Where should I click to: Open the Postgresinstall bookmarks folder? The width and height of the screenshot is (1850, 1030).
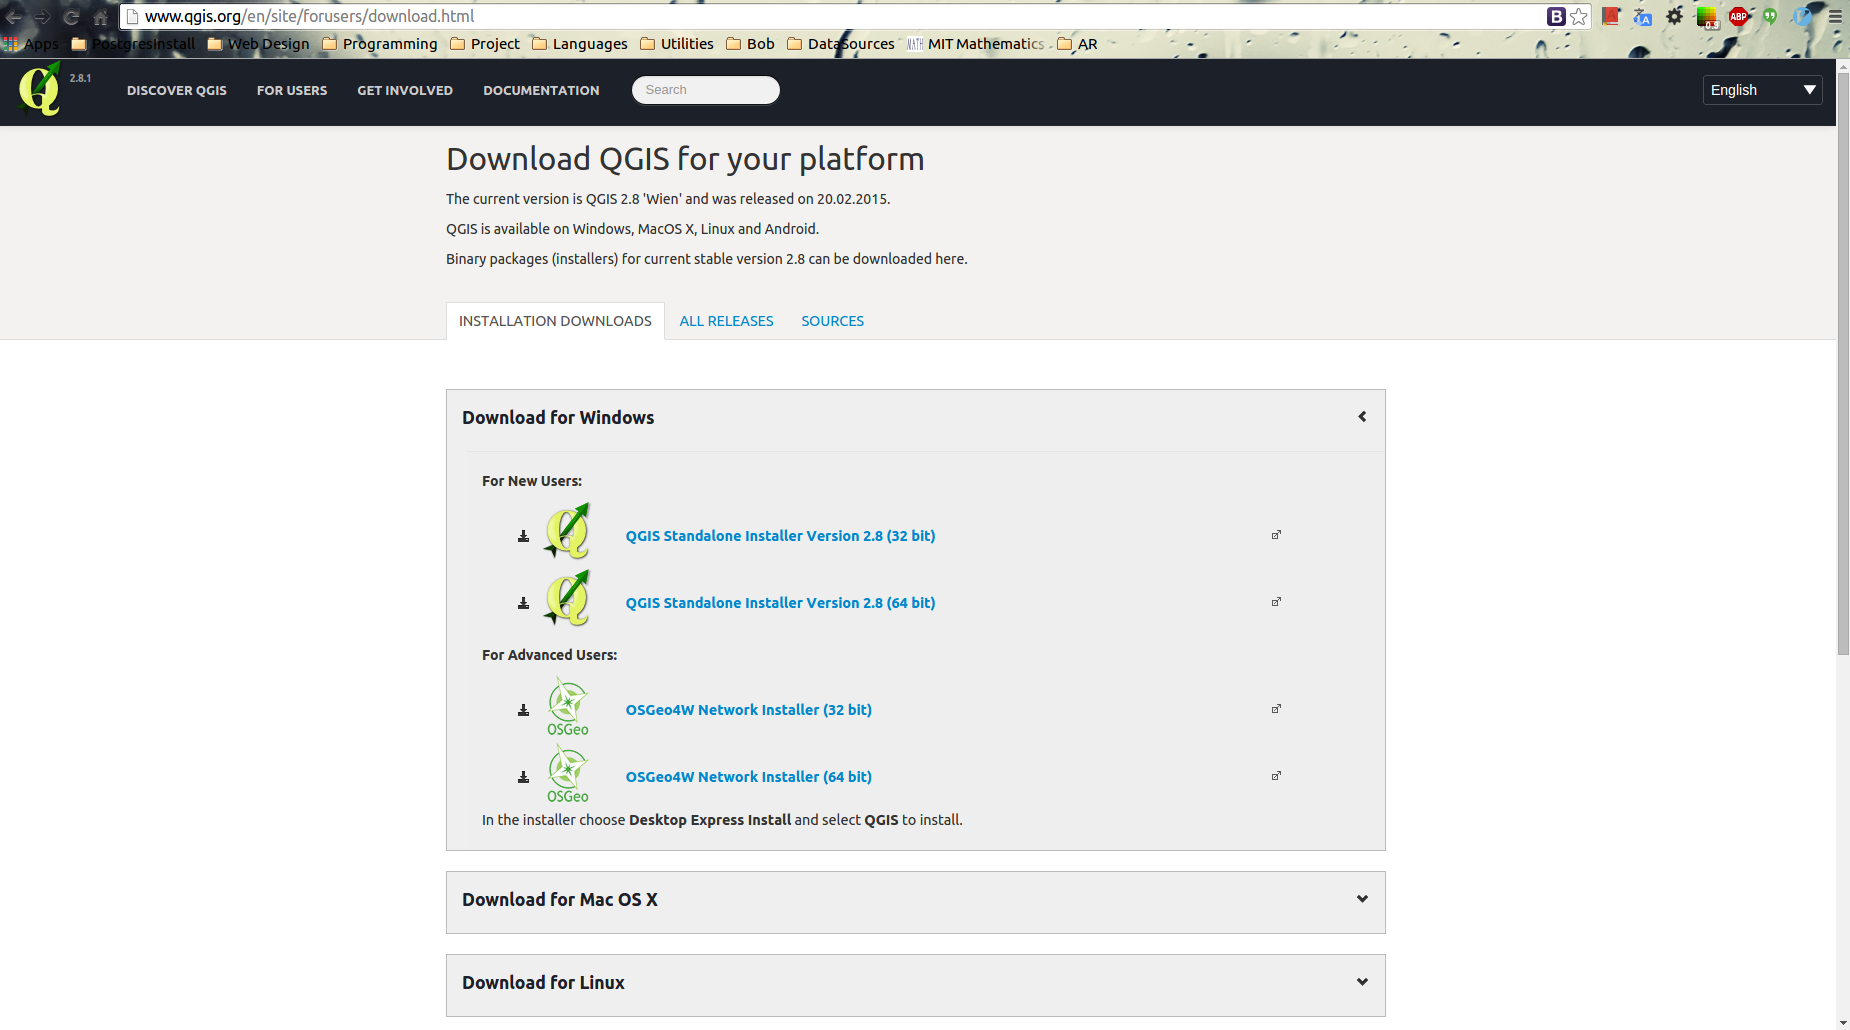click(x=133, y=44)
